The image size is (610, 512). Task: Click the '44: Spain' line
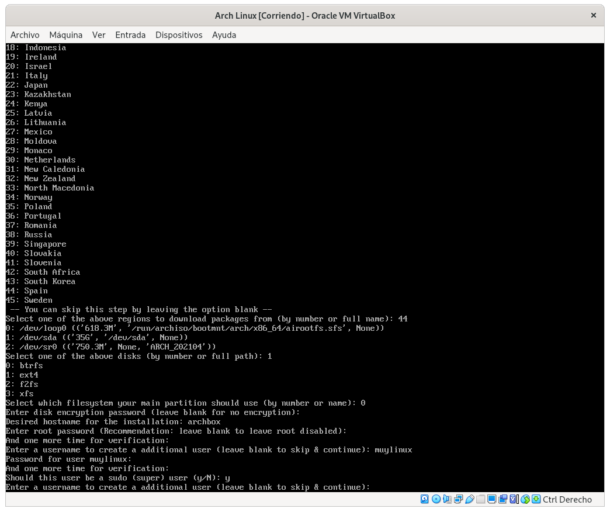[x=26, y=291]
